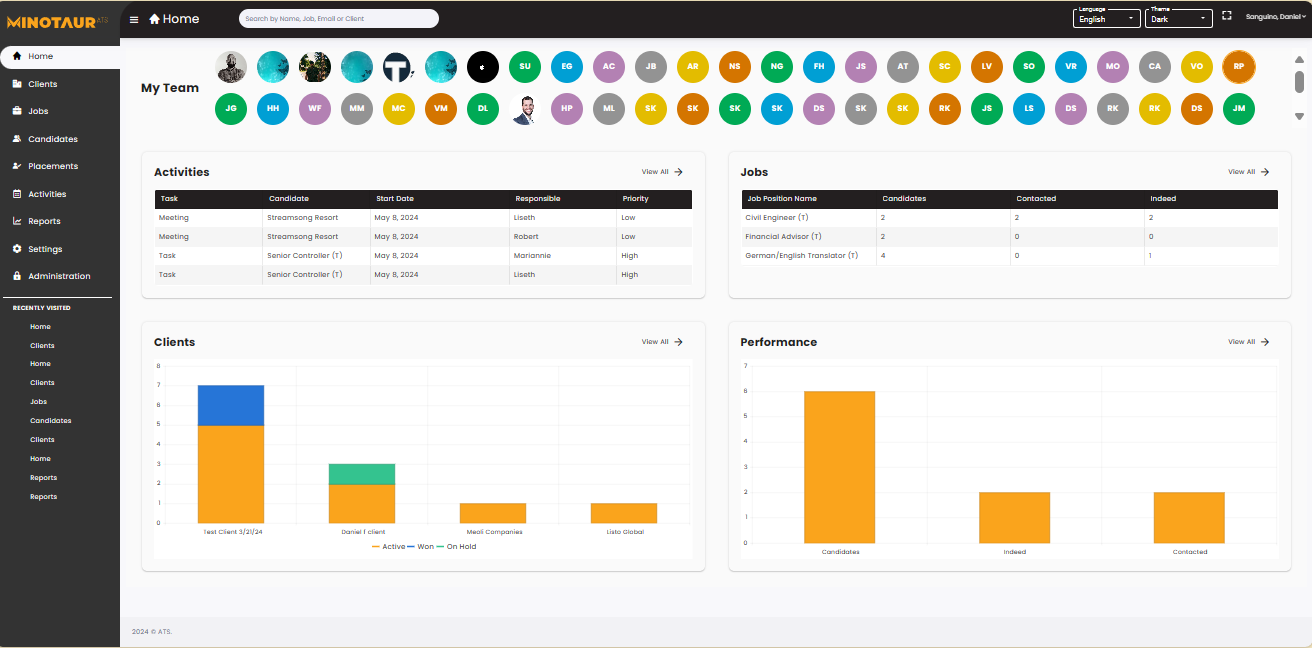Open the Theme dropdown
Viewport: 1312px width, 648px height.
coord(1178,18)
